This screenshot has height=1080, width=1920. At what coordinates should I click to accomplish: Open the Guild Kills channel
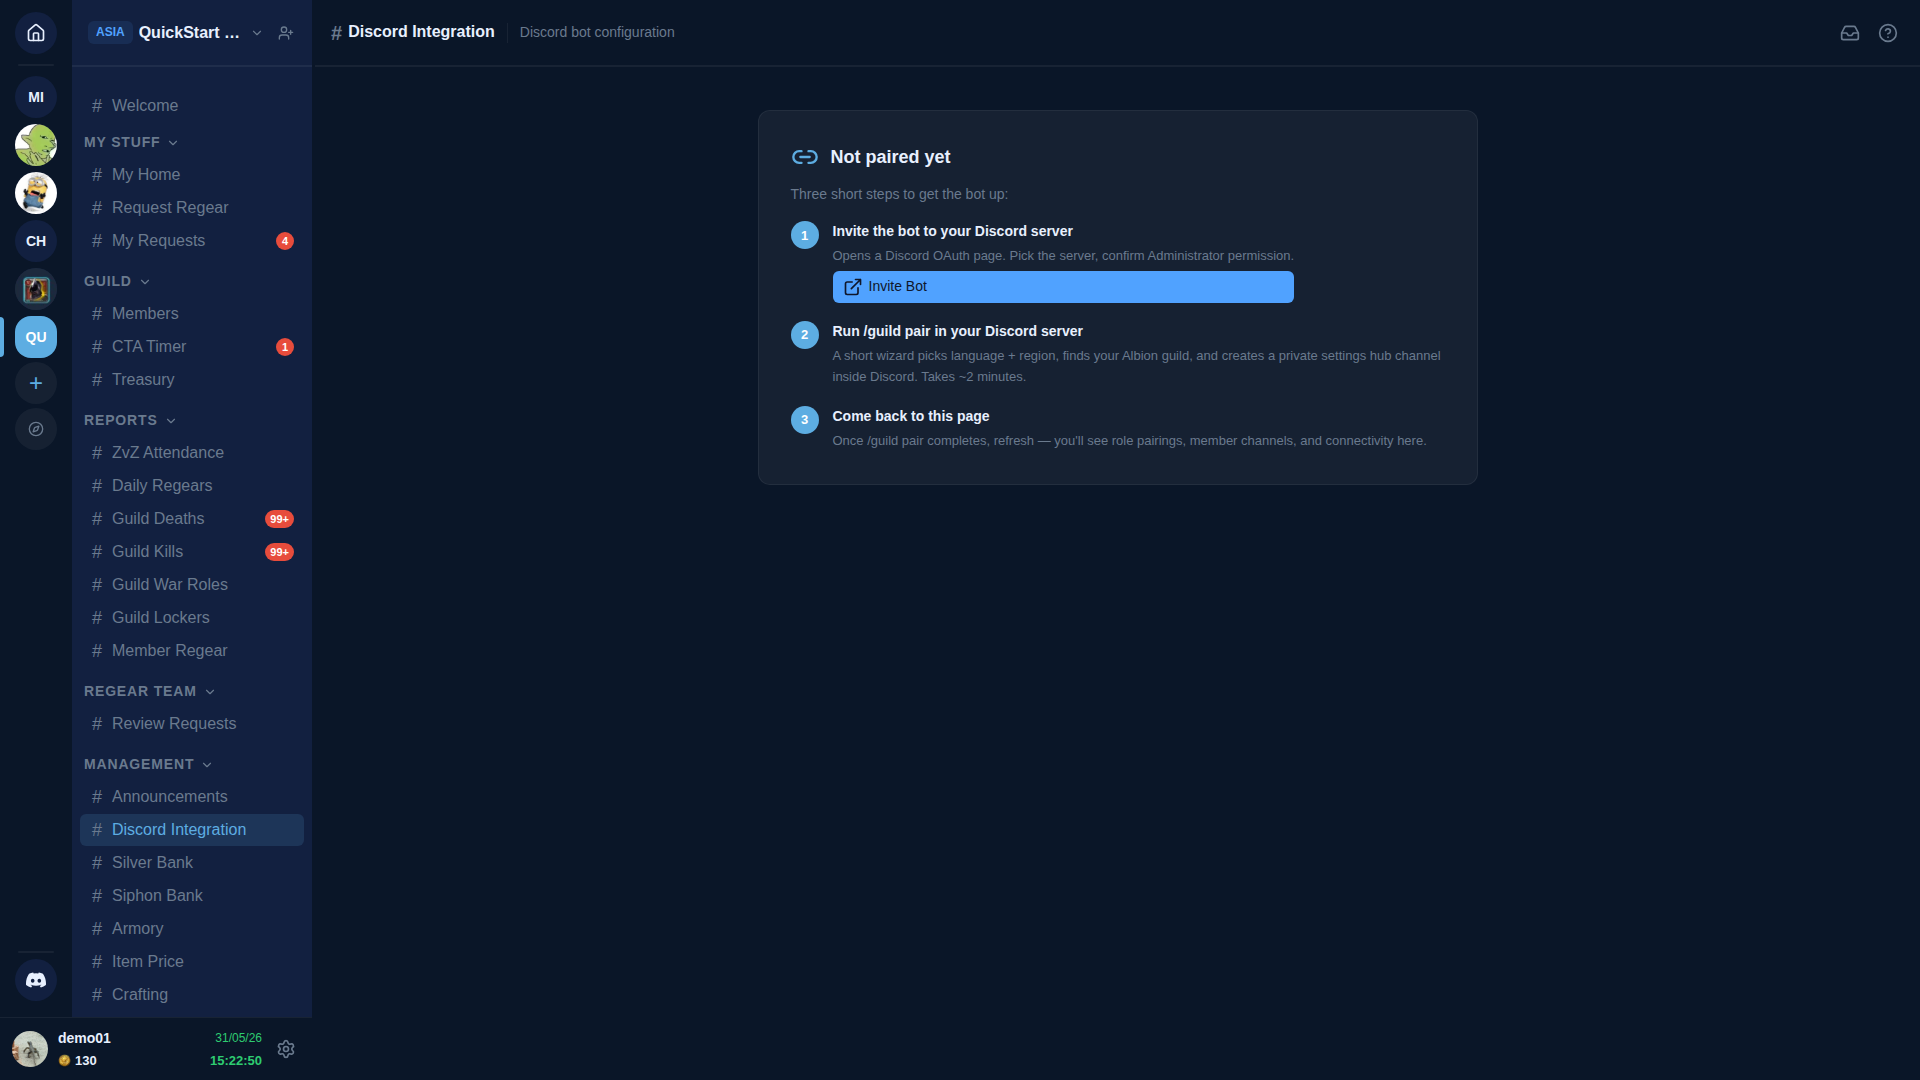tap(192, 551)
